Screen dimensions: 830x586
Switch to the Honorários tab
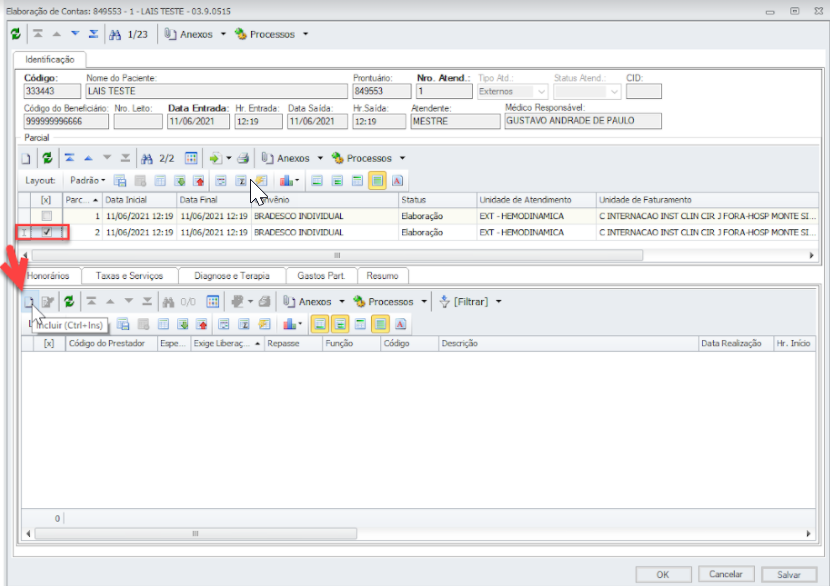48,276
